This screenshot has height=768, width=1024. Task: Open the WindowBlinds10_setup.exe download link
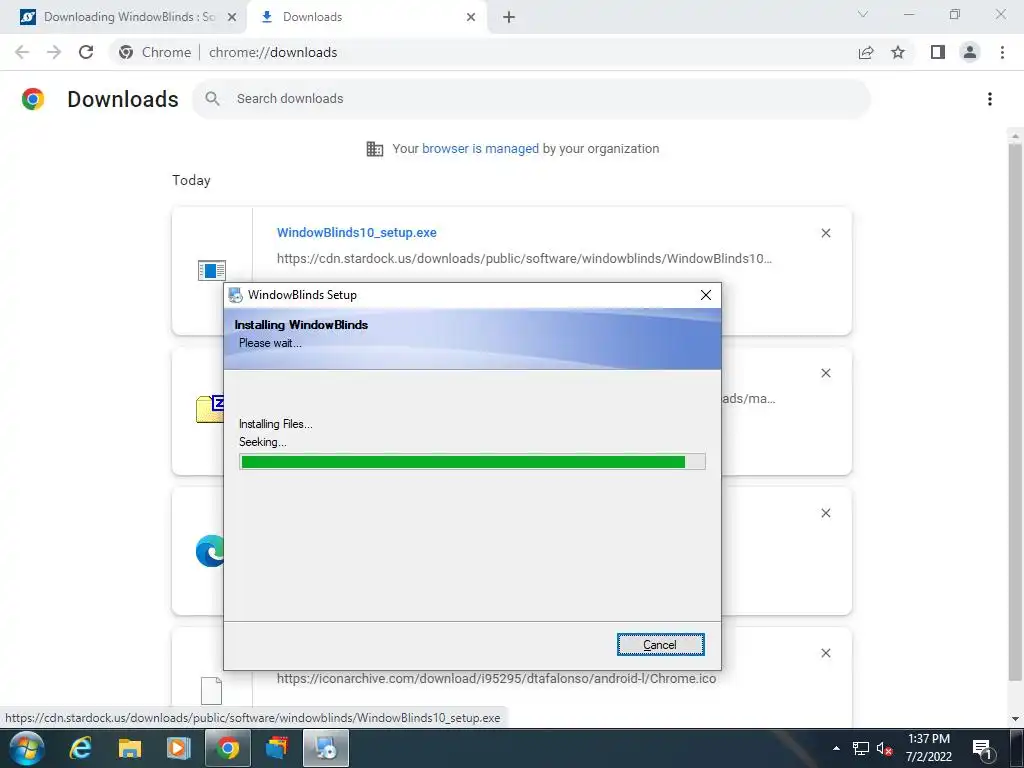click(x=357, y=232)
